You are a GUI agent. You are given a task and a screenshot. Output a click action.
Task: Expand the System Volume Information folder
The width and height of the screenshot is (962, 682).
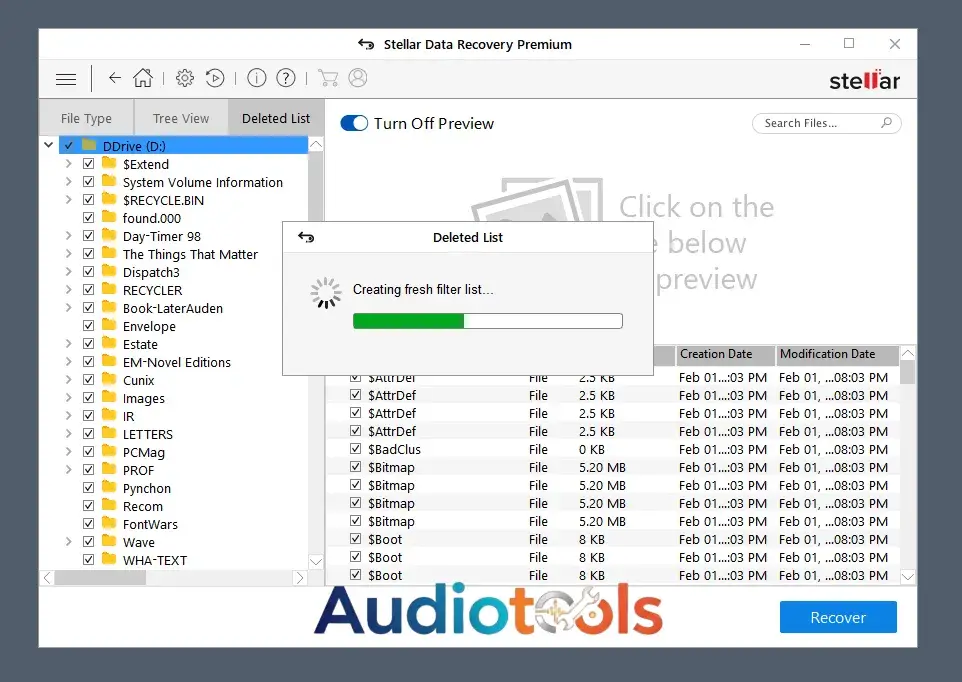(67, 182)
